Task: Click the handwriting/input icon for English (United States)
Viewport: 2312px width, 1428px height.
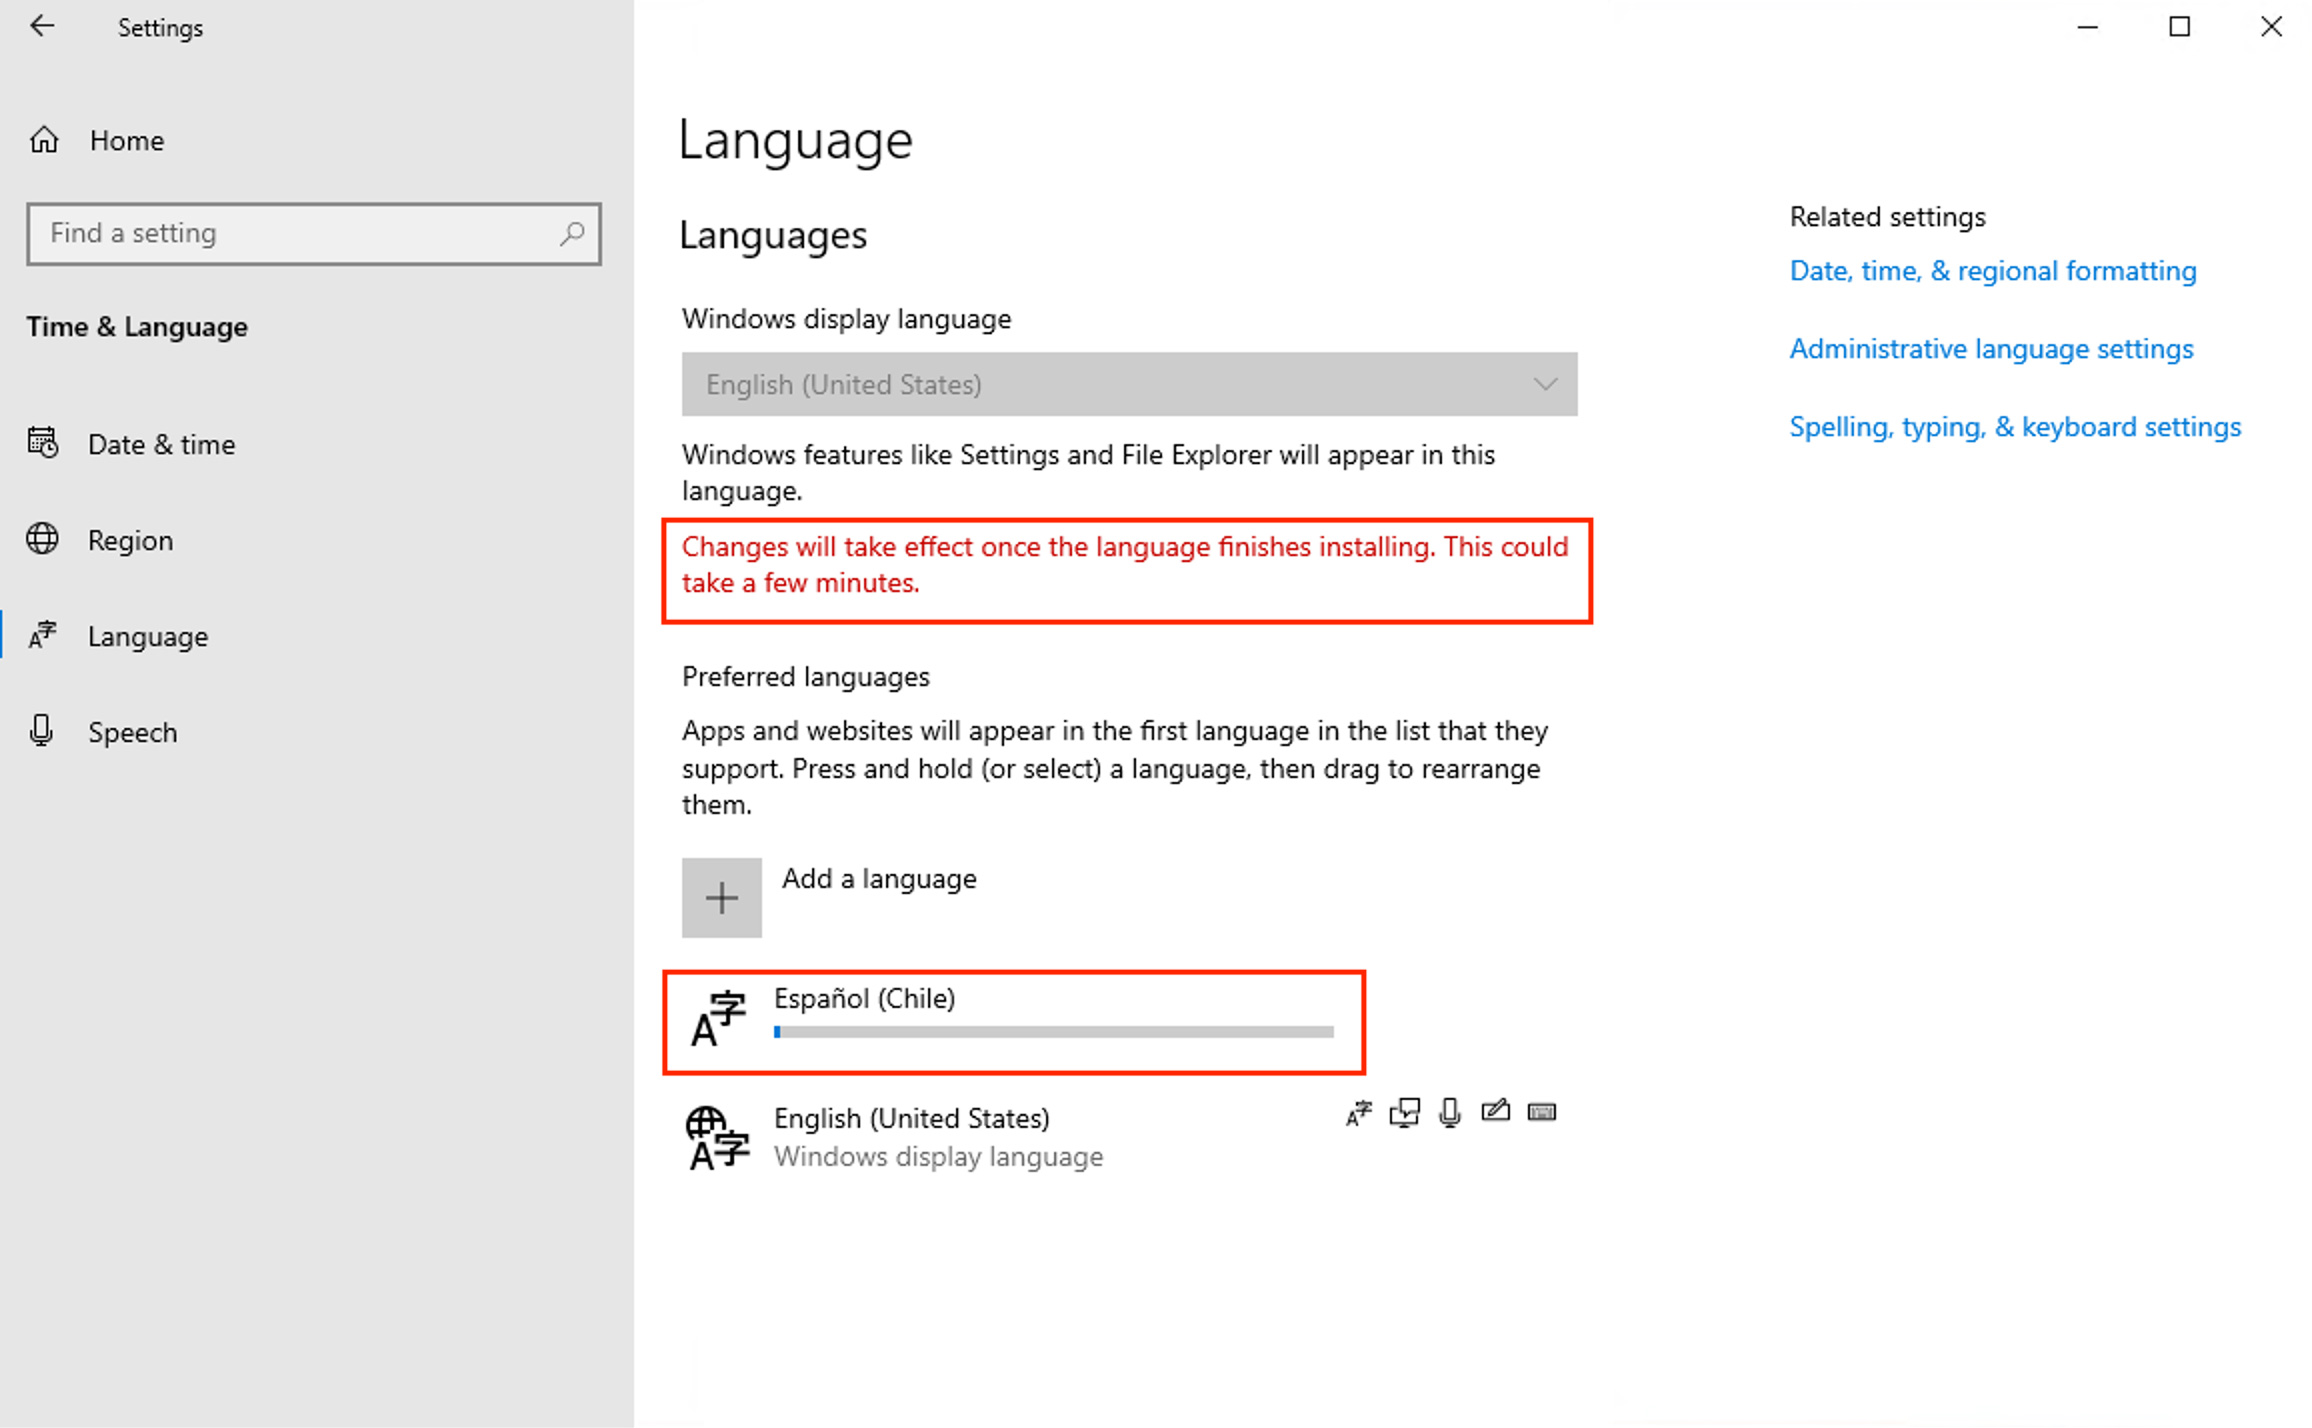Action: [1495, 1111]
